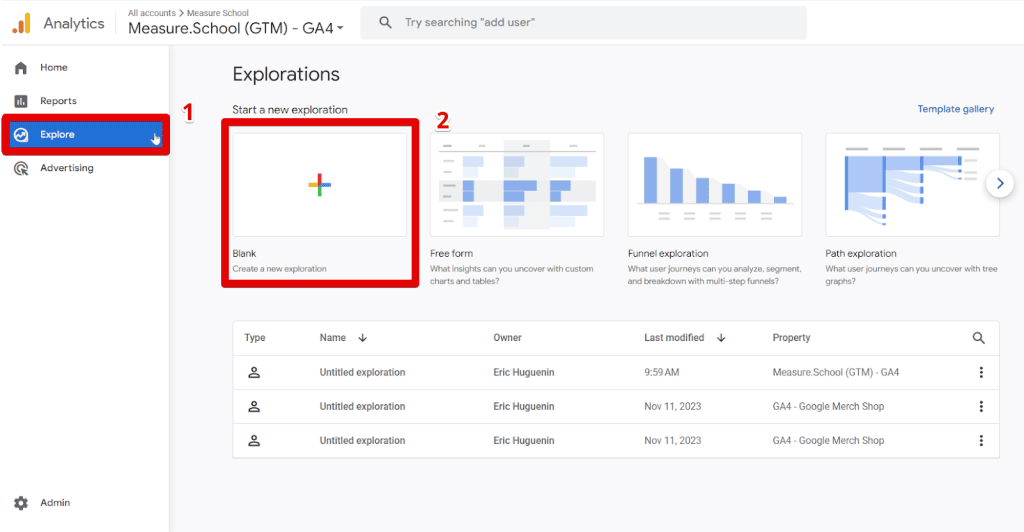Choose the Free form template
The image size is (1024, 532).
pos(517,185)
